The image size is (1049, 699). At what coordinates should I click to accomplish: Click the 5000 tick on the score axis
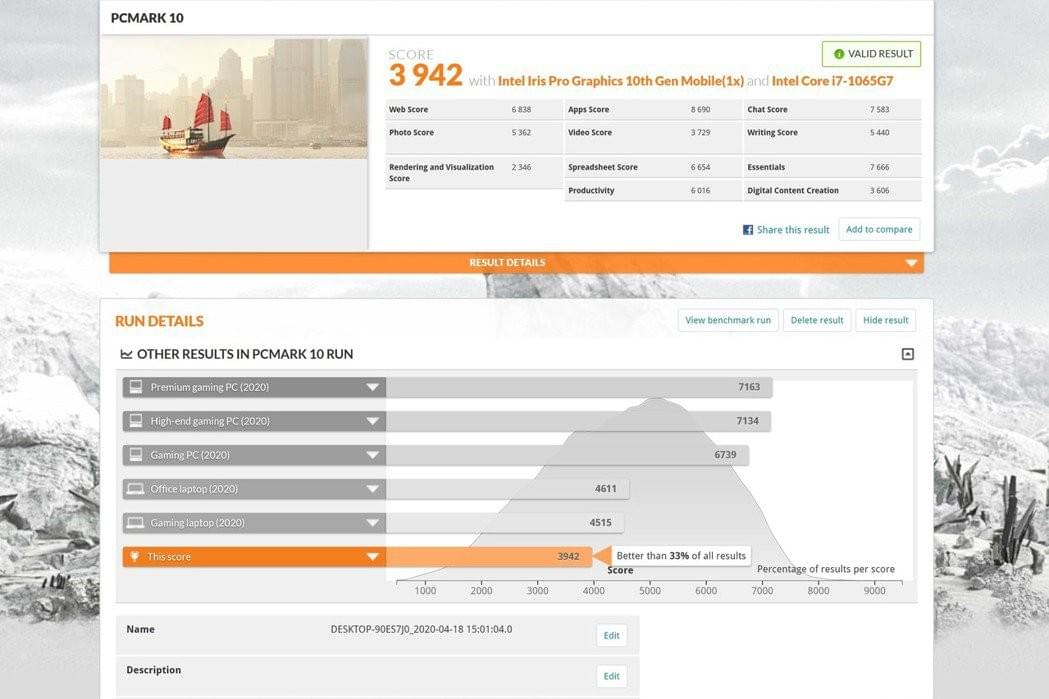point(650,591)
